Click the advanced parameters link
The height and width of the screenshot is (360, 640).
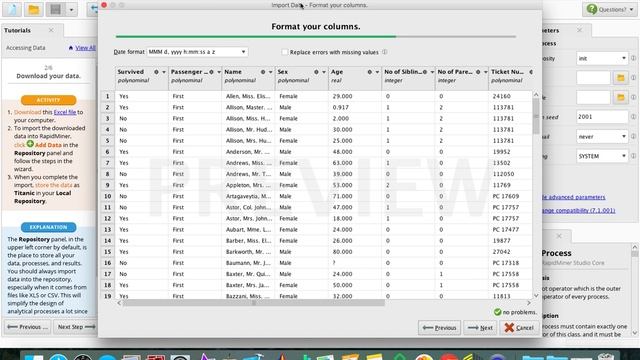pyautogui.click(x=573, y=197)
